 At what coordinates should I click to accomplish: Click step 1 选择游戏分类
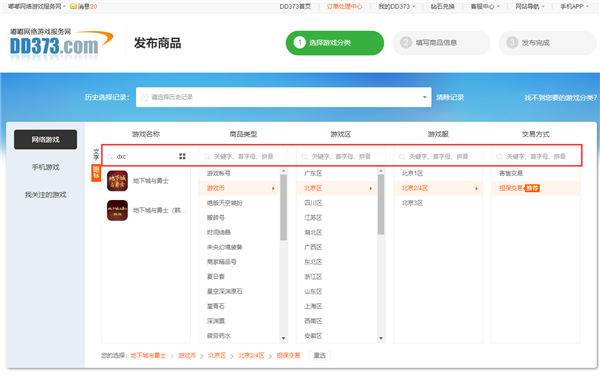335,43
